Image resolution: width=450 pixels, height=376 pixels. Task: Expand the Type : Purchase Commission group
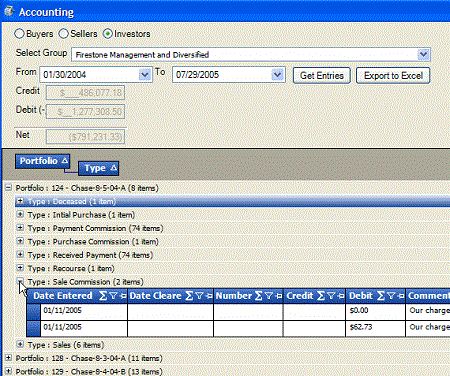click(x=20, y=241)
